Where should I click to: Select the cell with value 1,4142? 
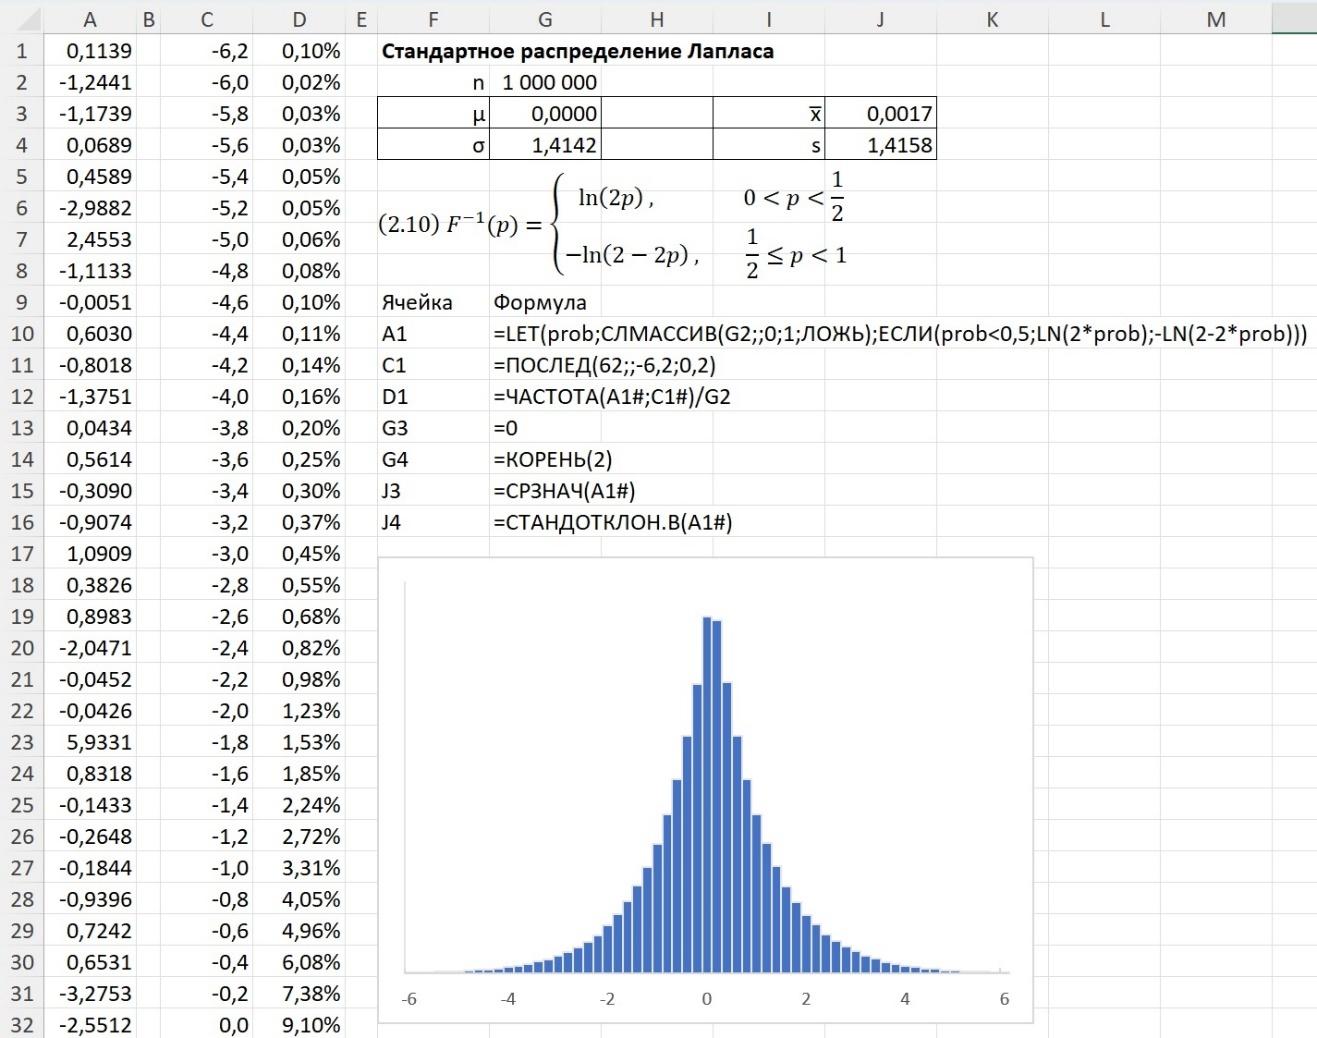coord(545,145)
